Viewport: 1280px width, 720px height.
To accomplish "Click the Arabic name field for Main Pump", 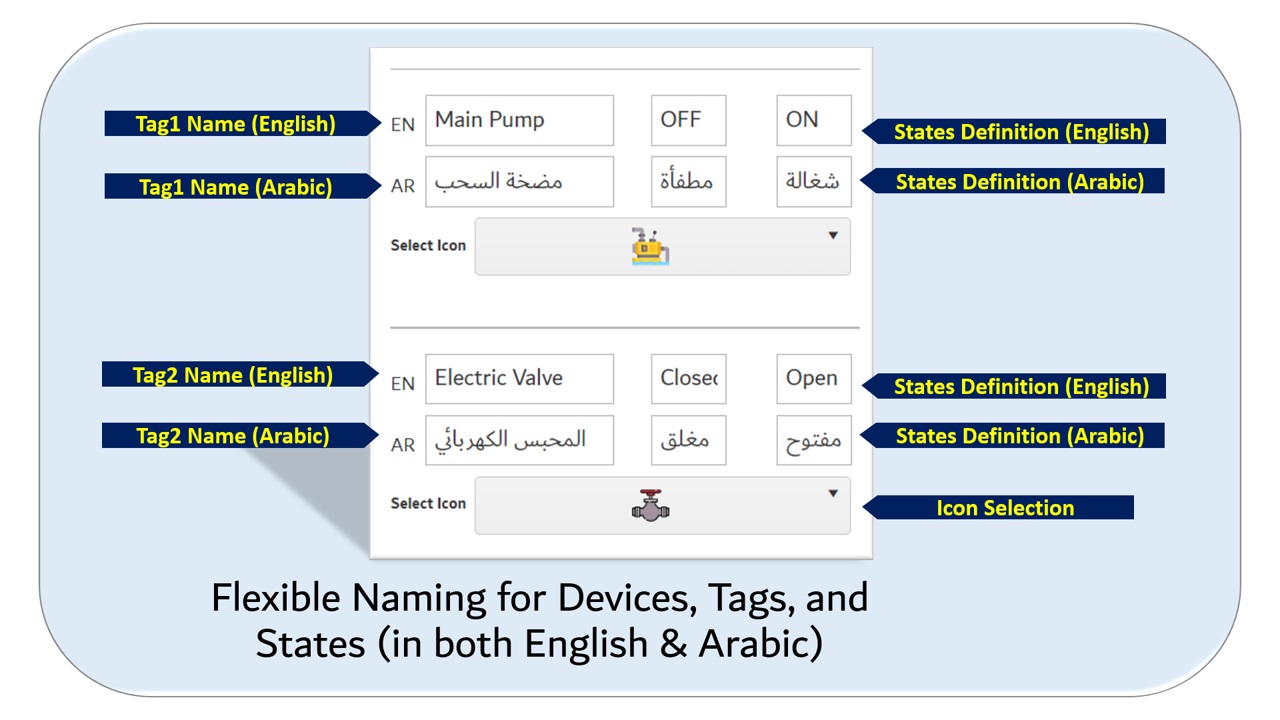I will click(x=519, y=182).
